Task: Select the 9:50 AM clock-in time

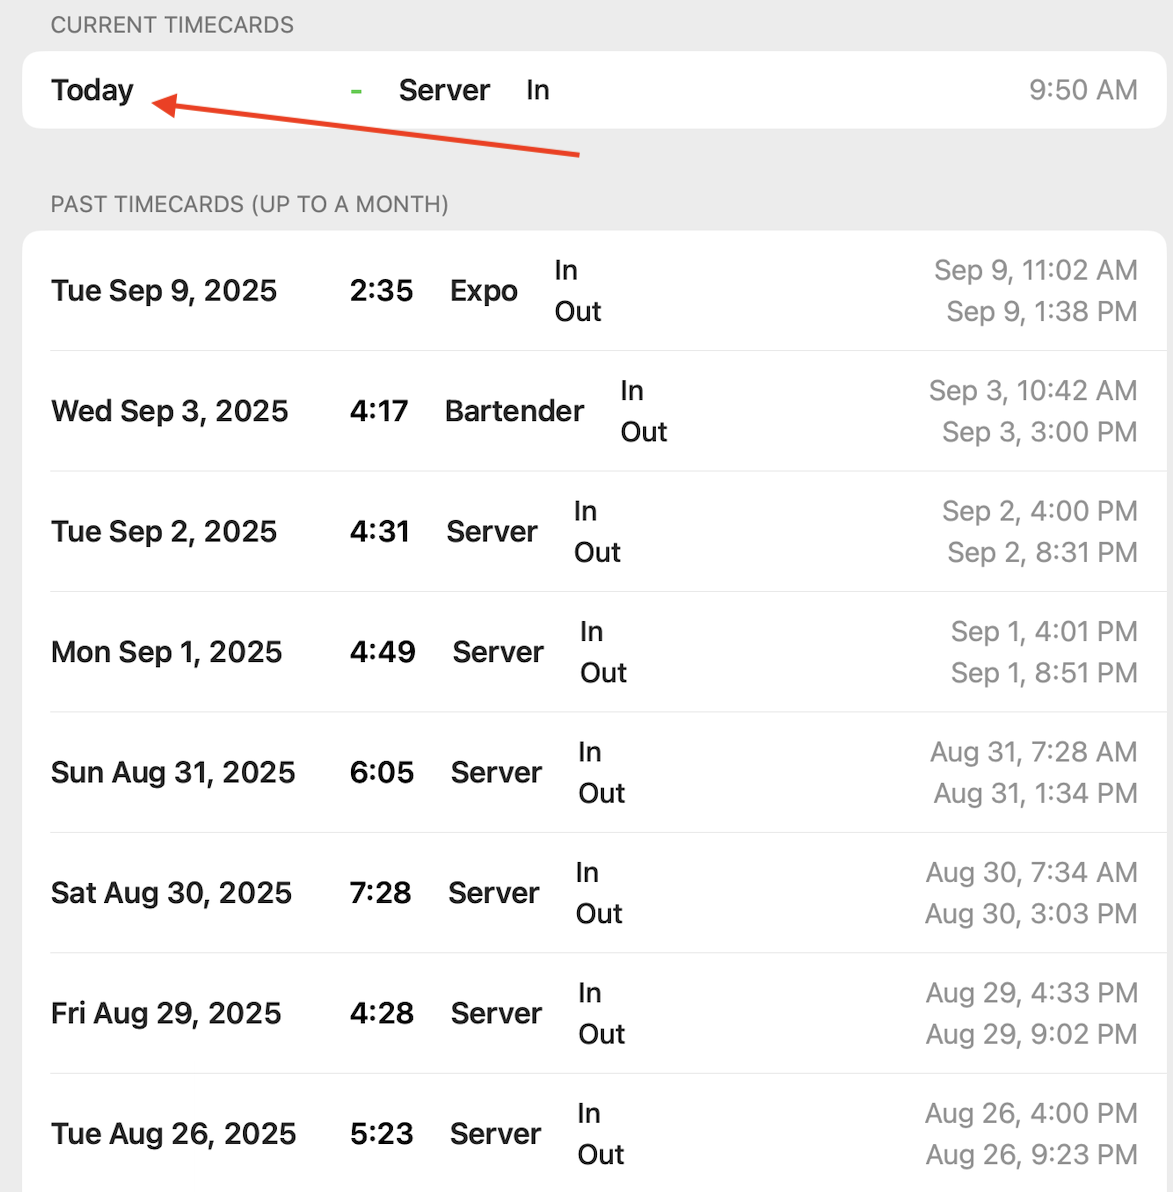Action: click(1082, 90)
